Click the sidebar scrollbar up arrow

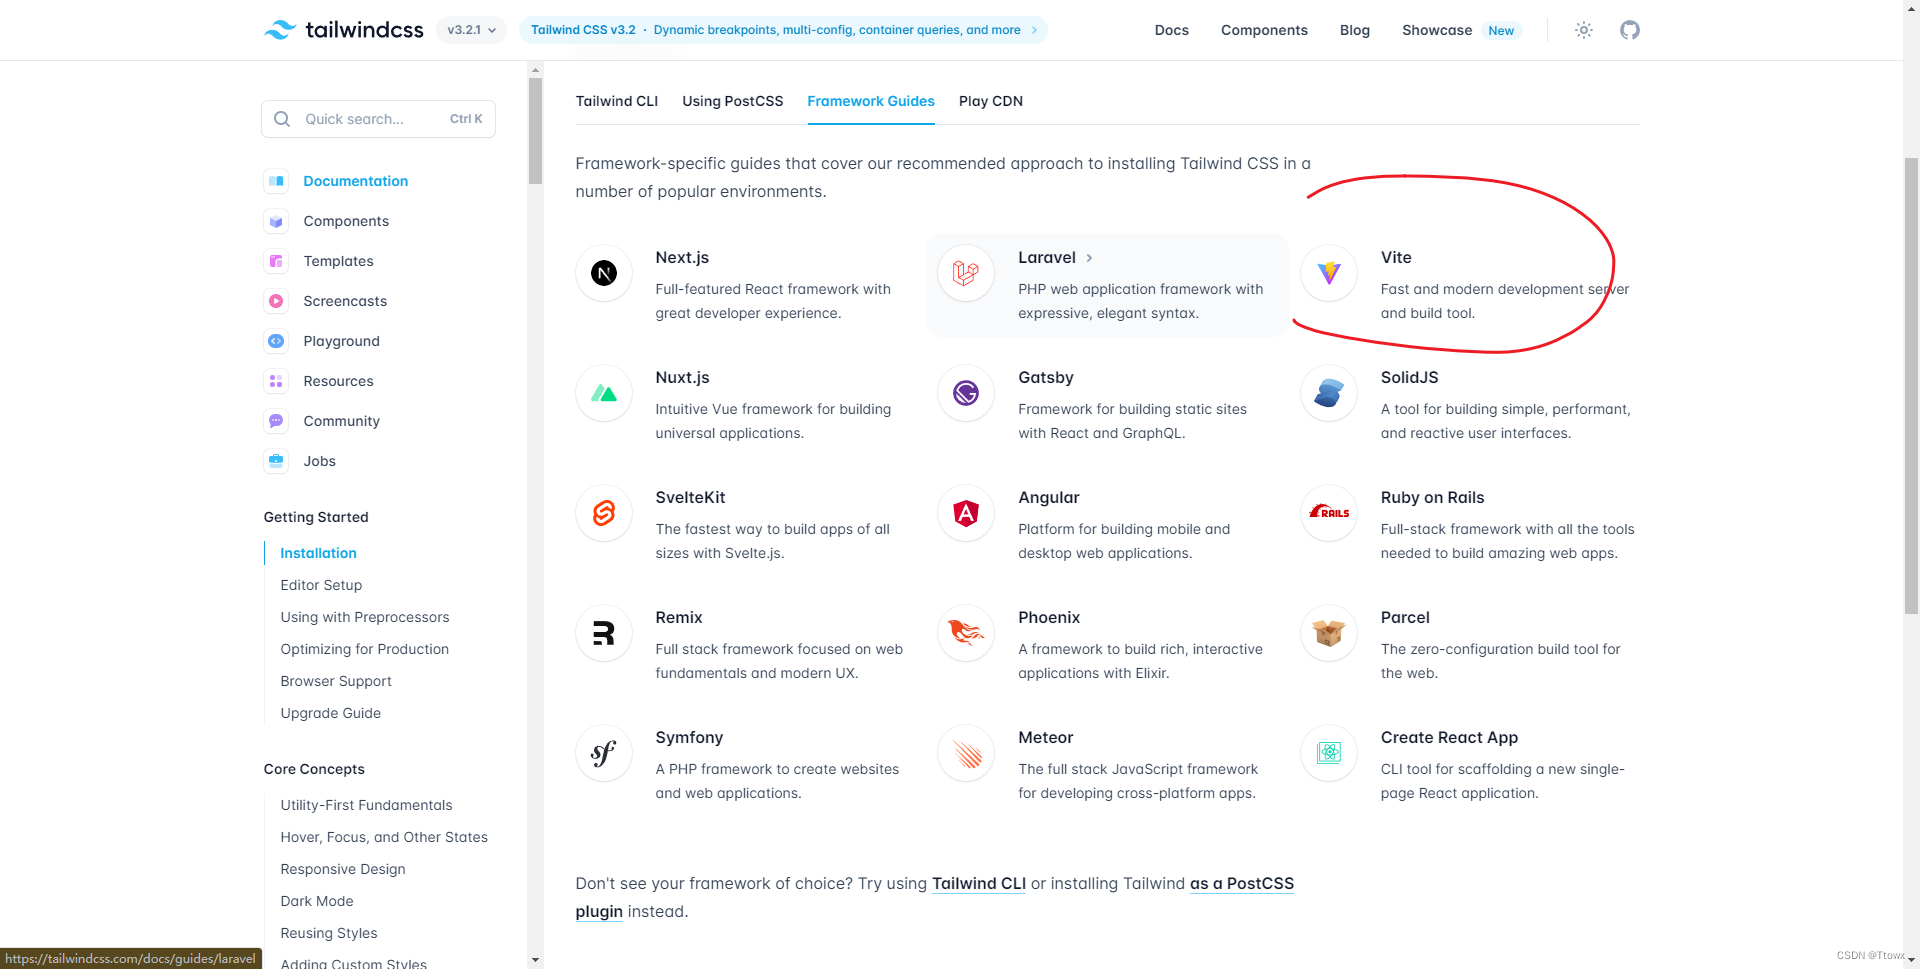535,70
